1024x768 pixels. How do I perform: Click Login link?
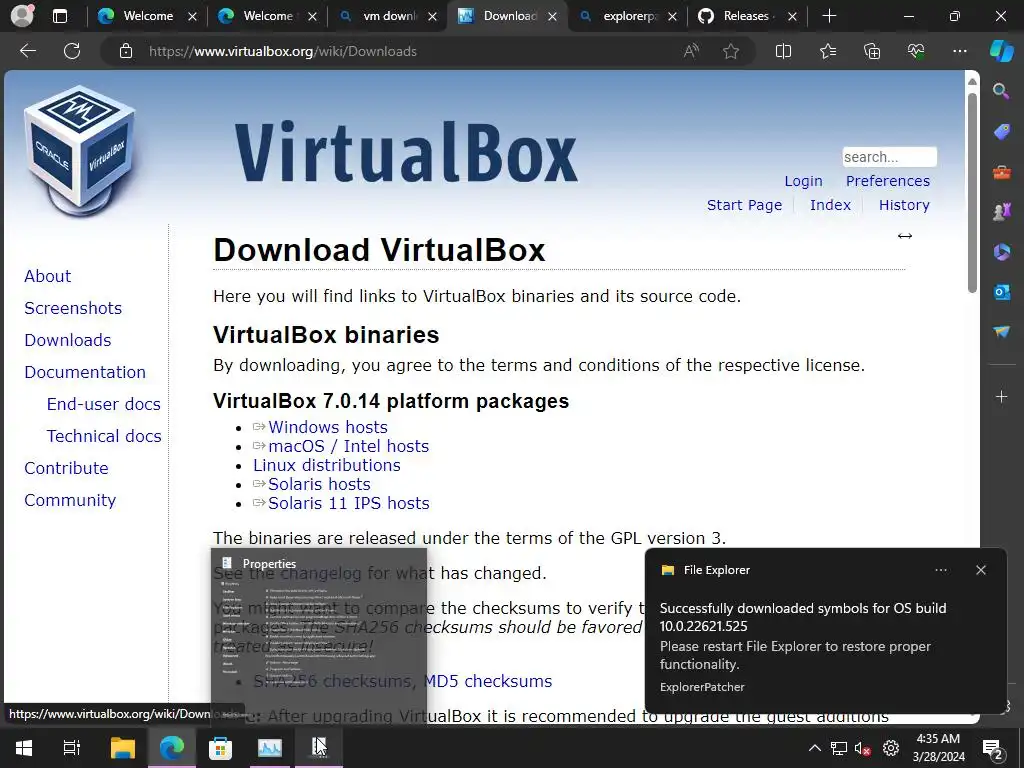803,181
